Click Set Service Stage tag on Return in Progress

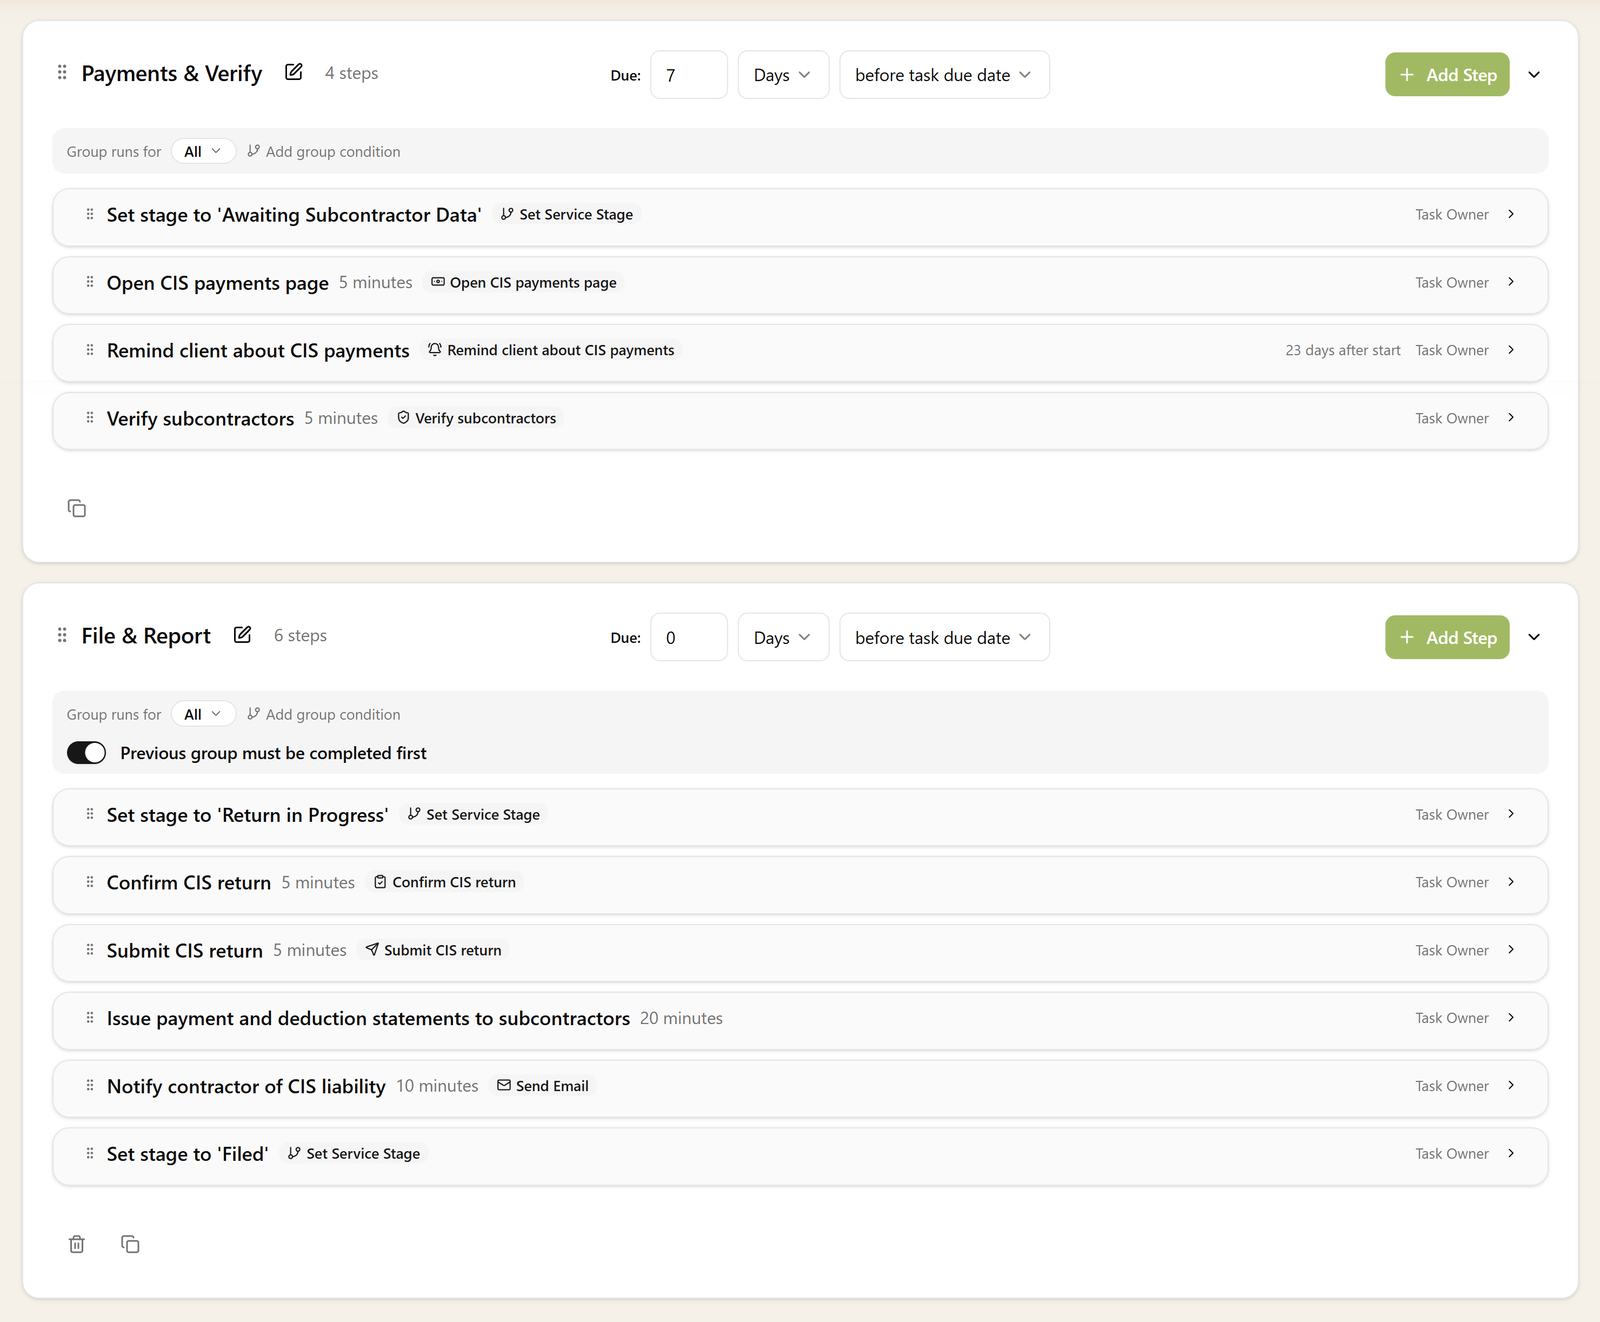point(474,814)
